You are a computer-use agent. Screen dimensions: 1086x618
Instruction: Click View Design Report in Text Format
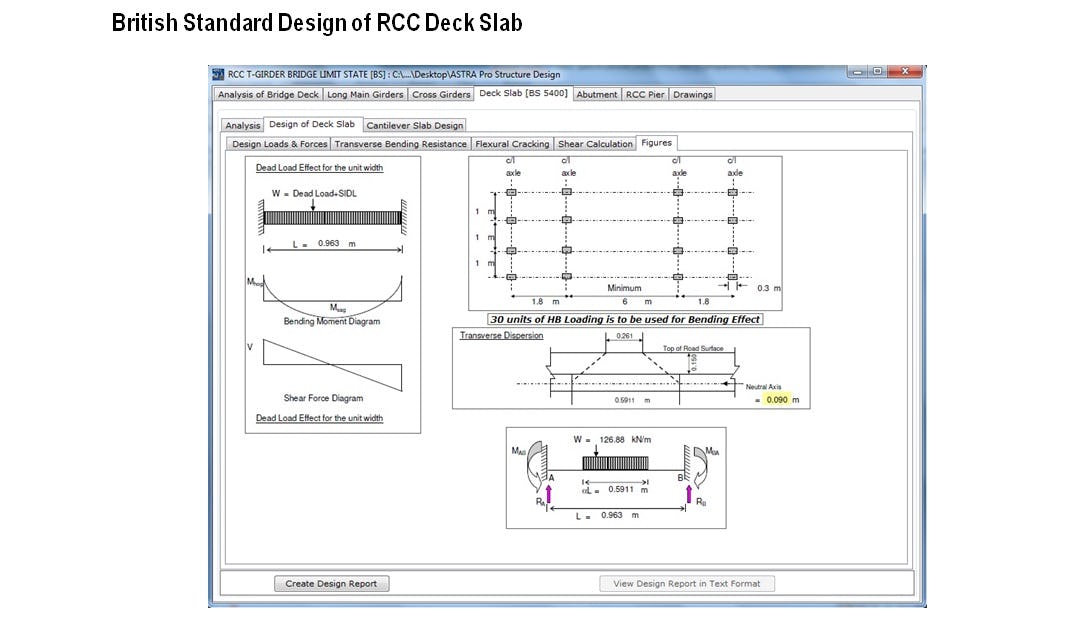pos(687,583)
